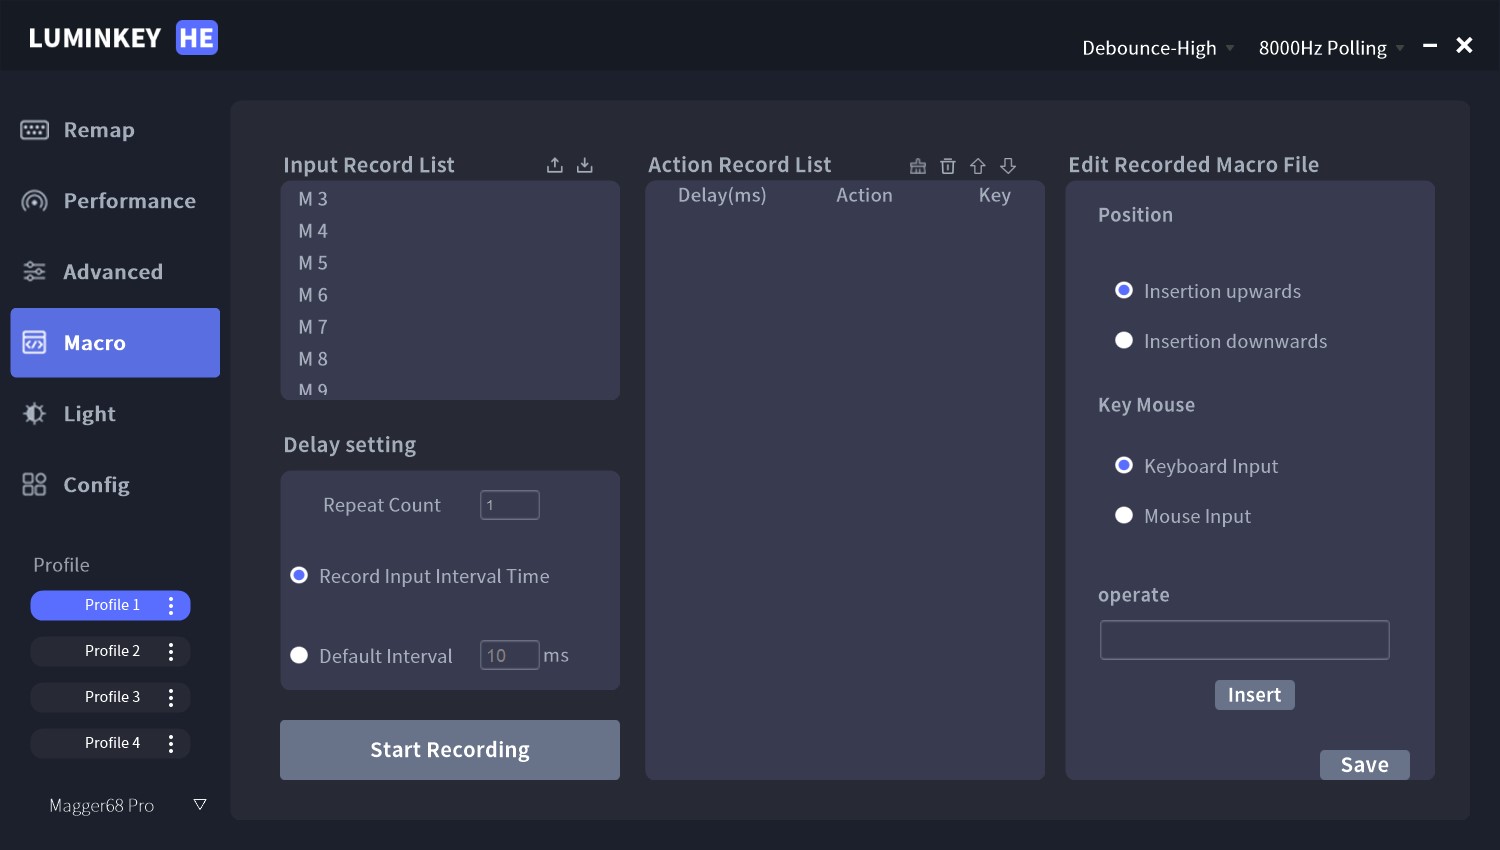Open Profile 1 three-dot options menu
1500x850 pixels.
tap(171, 605)
